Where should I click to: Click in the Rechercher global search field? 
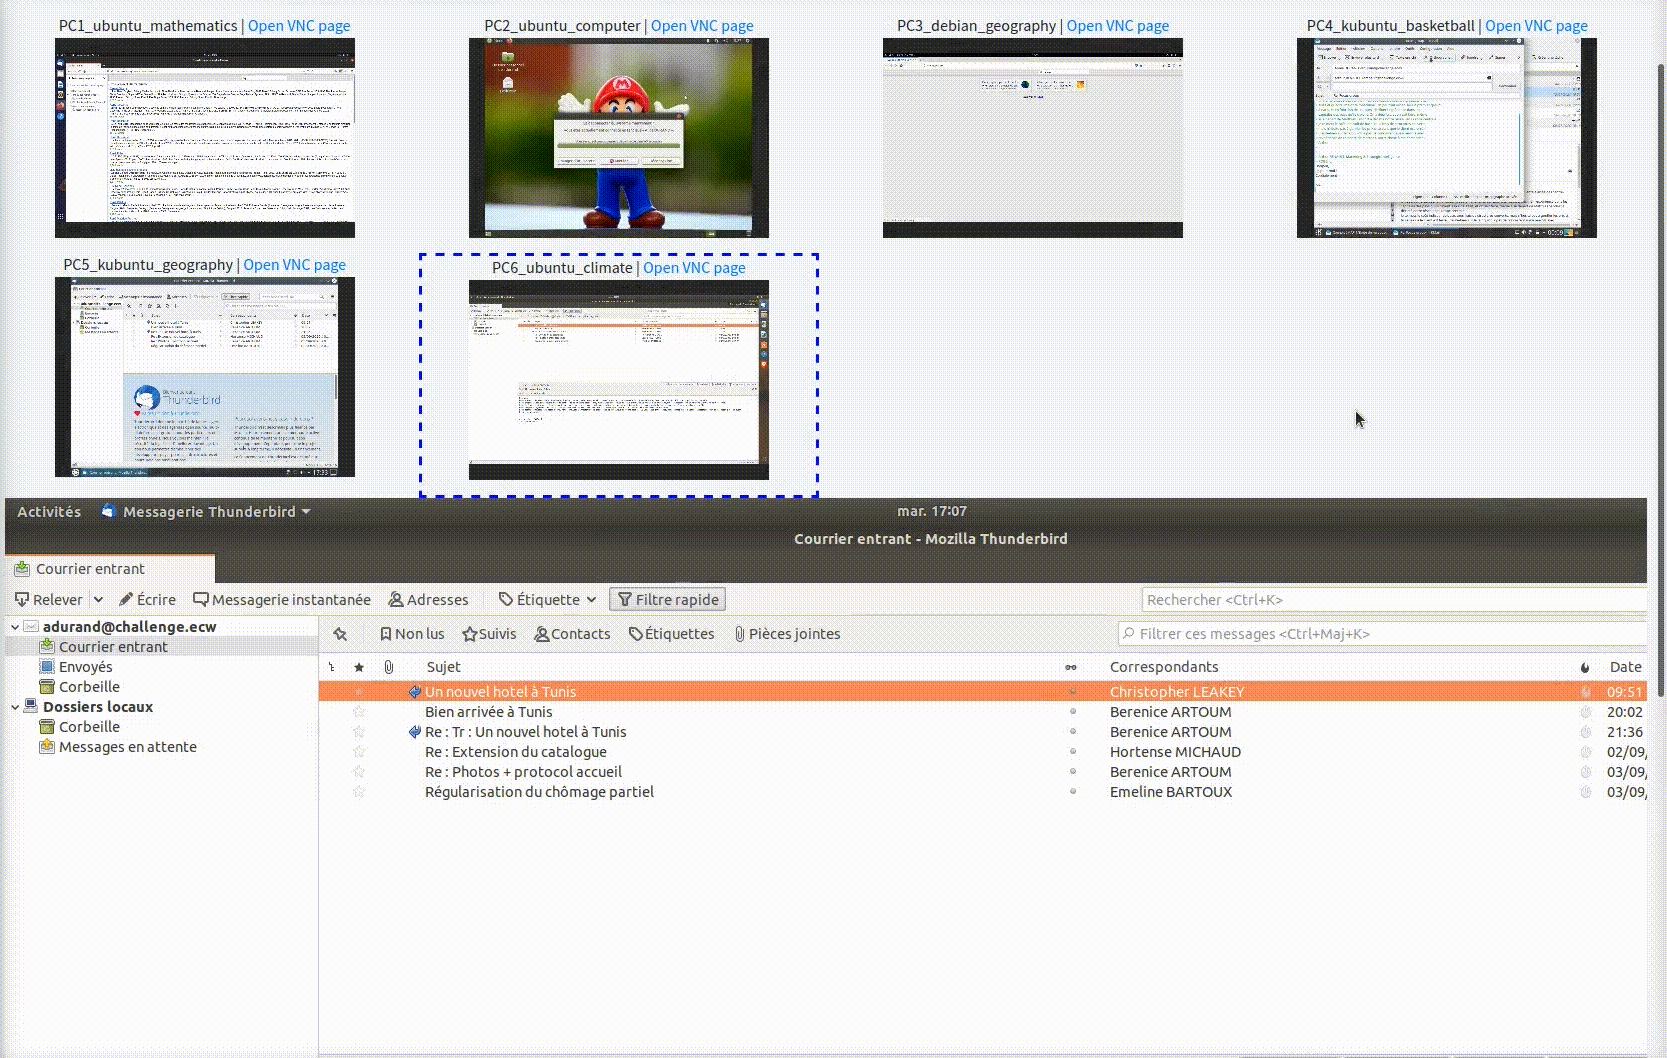click(x=1394, y=600)
